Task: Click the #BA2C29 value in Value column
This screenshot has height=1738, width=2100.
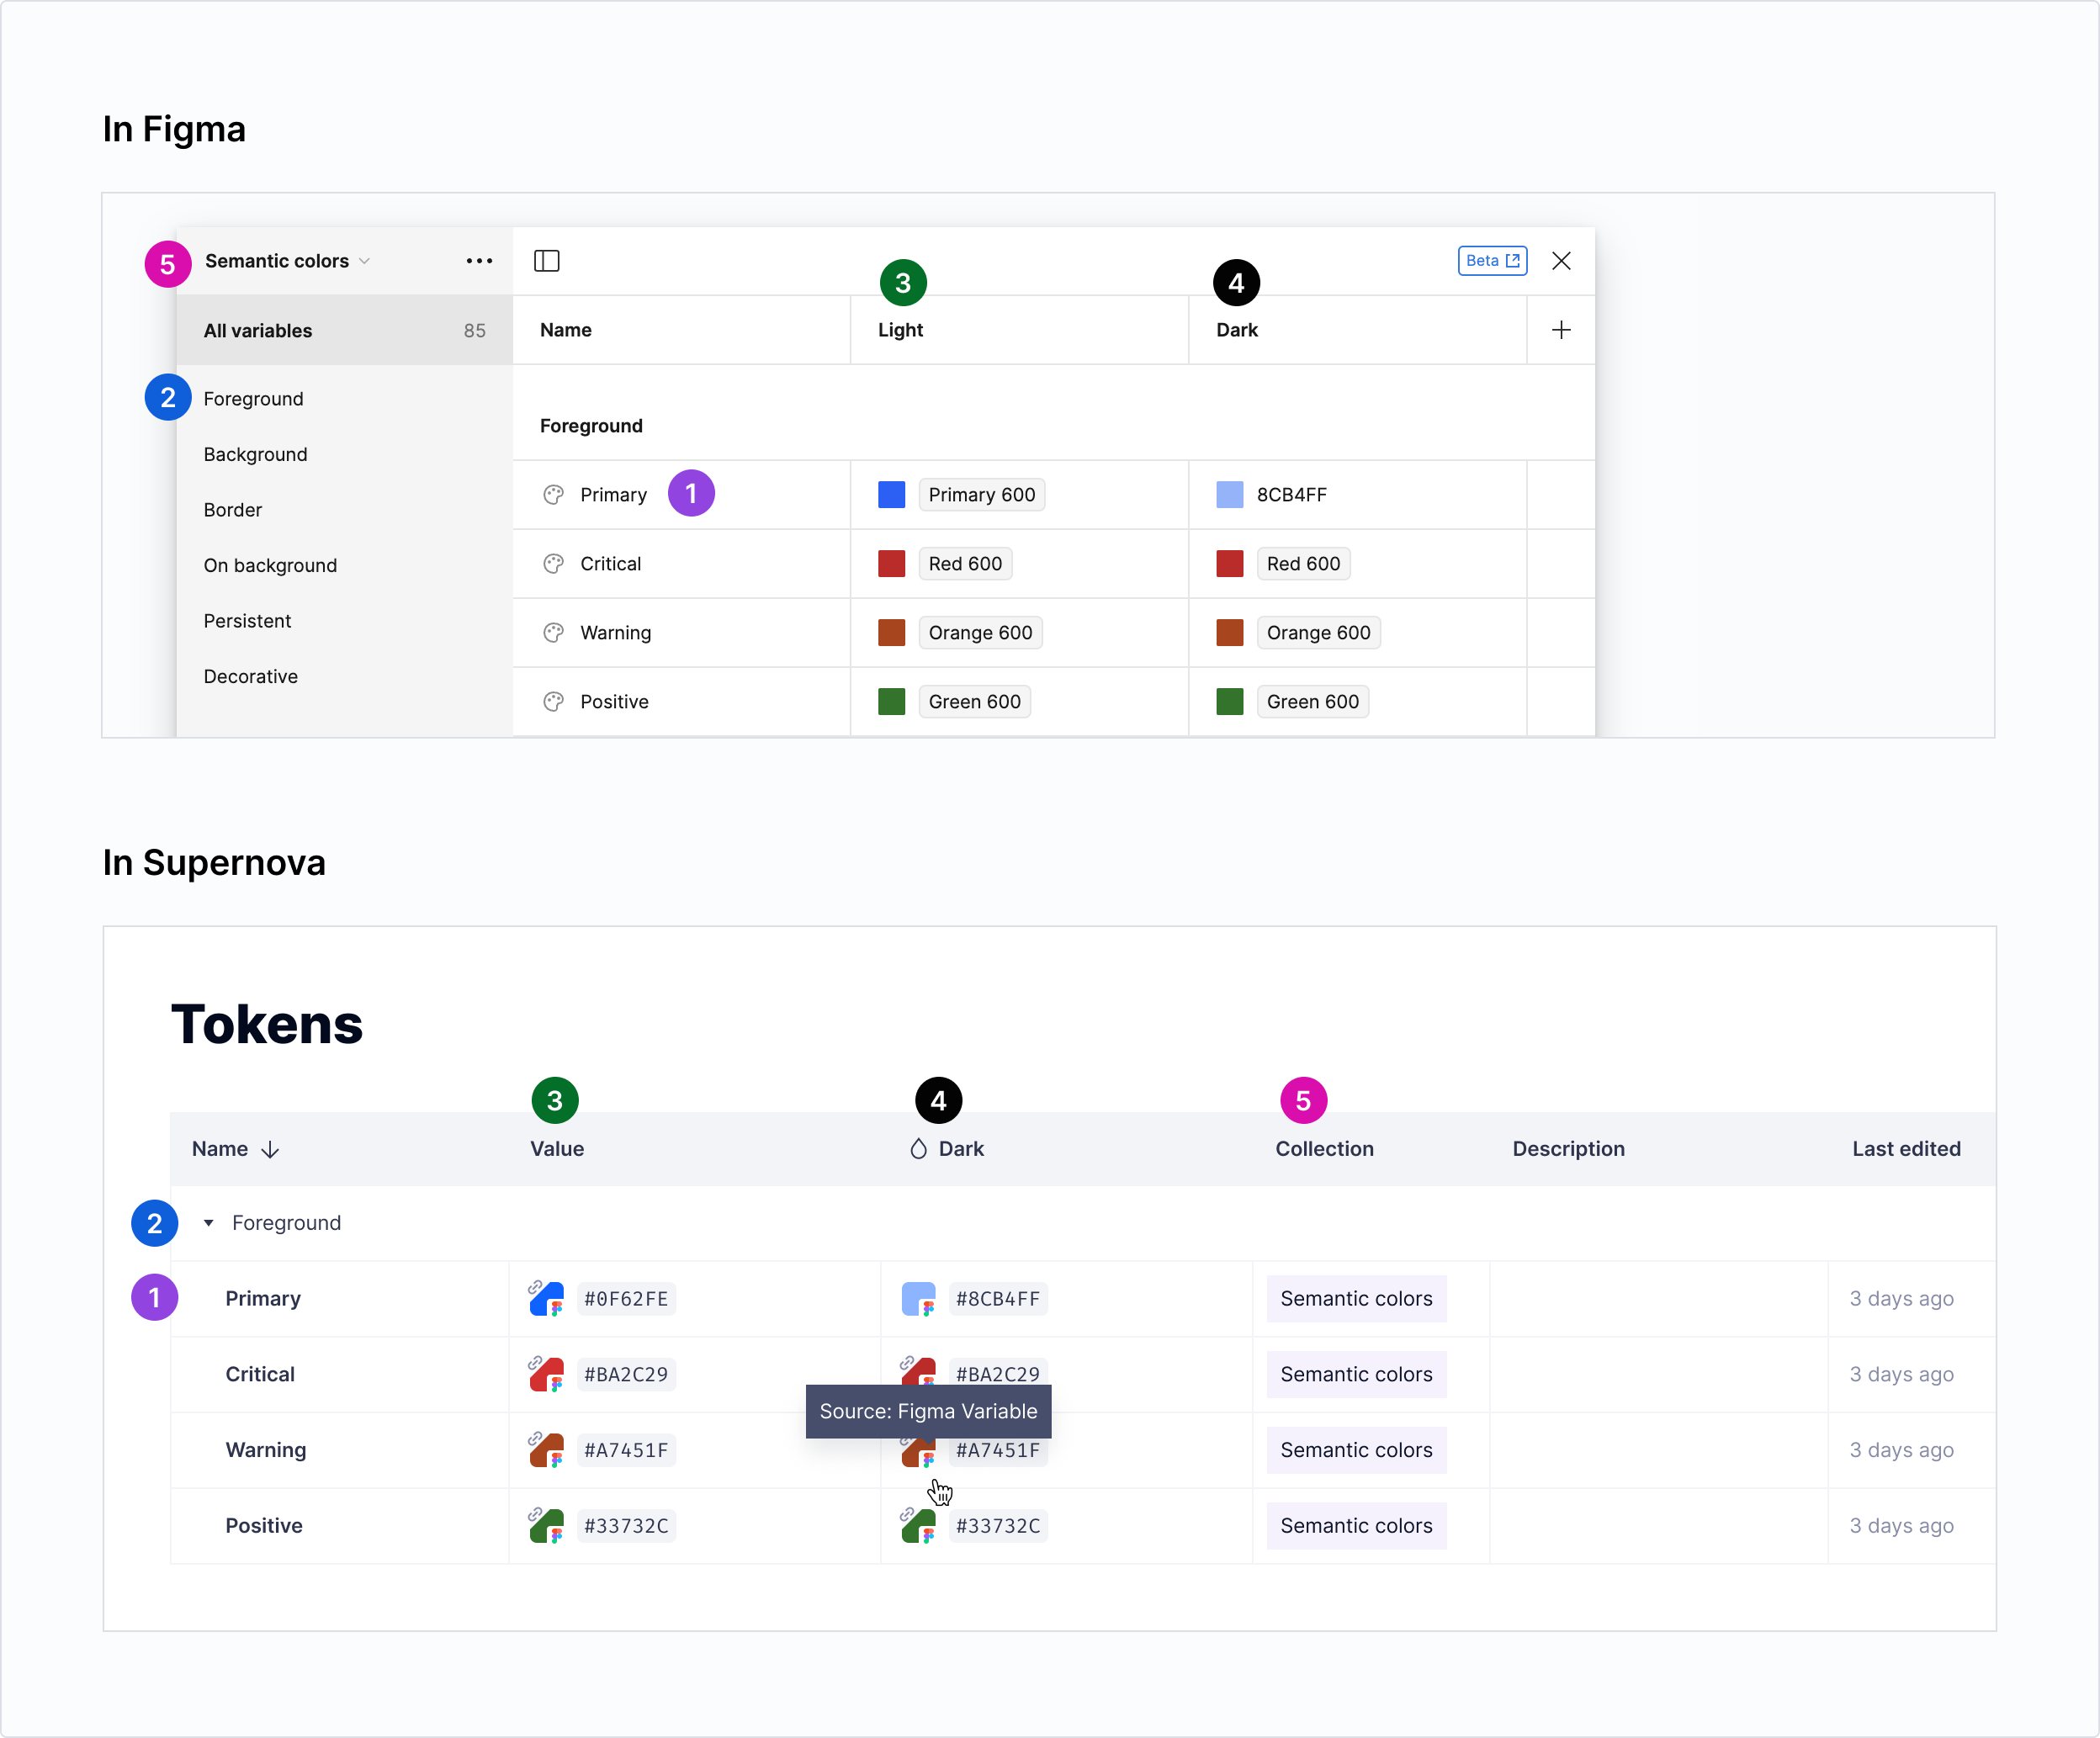Action: coord(626,1375)
